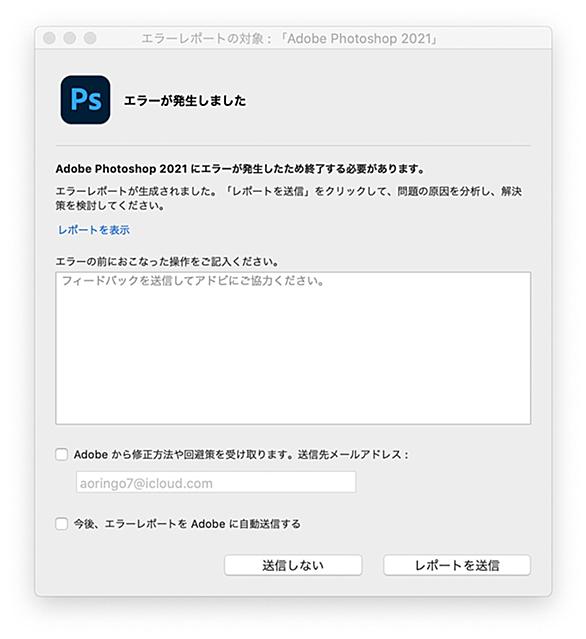Open the レポートを表示 link

[x=94, y=230]
